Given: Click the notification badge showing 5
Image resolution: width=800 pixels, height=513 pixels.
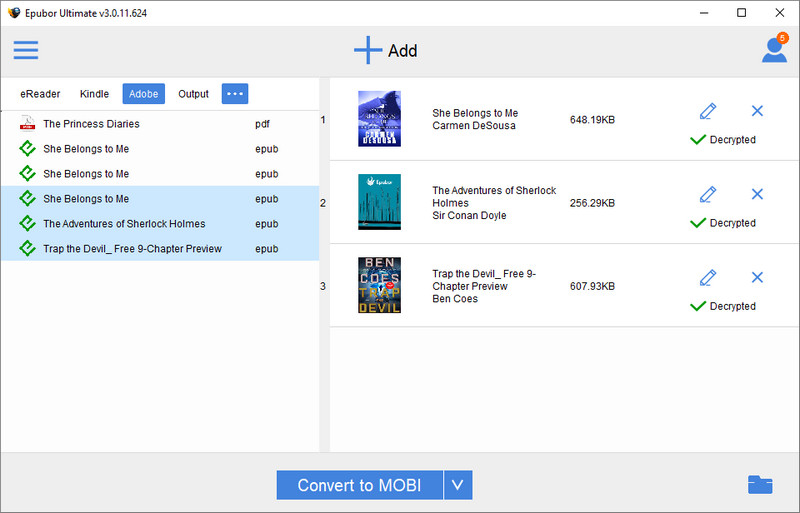Looking at the screenshot, I should tap(782, 38).
